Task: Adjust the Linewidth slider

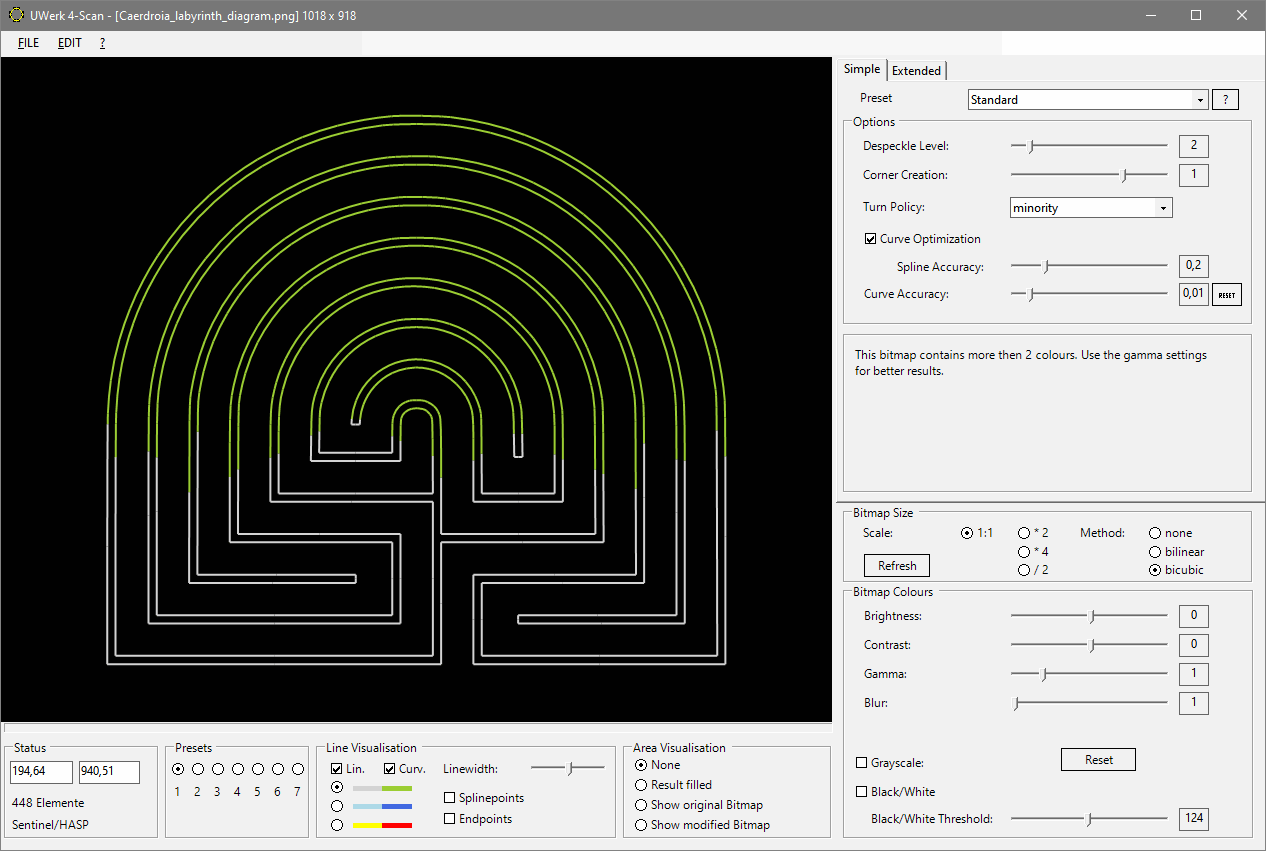Action: pos(568,768)
